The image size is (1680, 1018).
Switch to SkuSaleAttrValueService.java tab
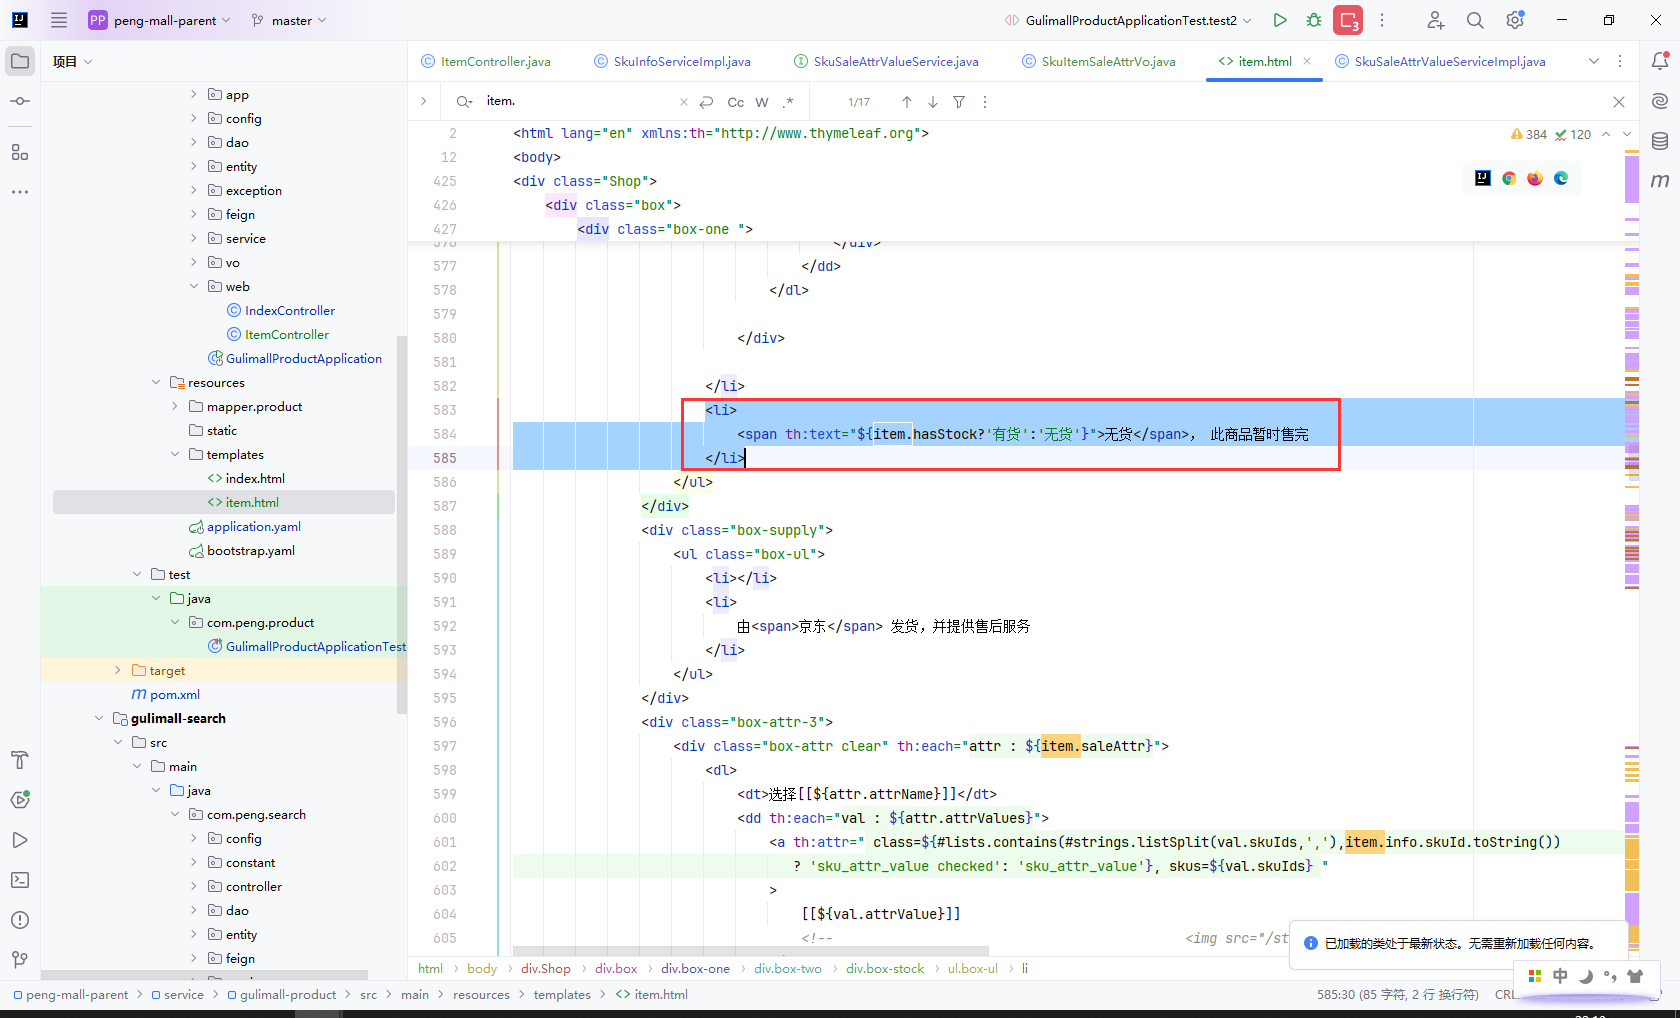[x=886, y=61]
